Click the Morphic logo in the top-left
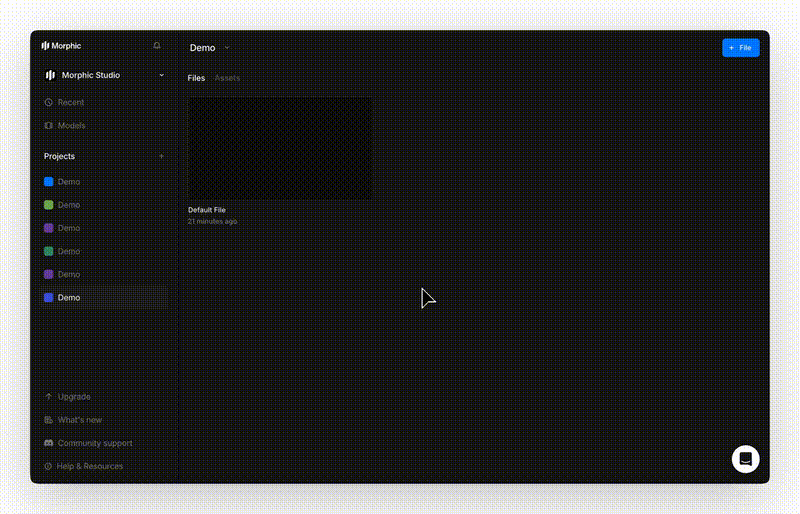800x514 pixels. pos(62,46)
